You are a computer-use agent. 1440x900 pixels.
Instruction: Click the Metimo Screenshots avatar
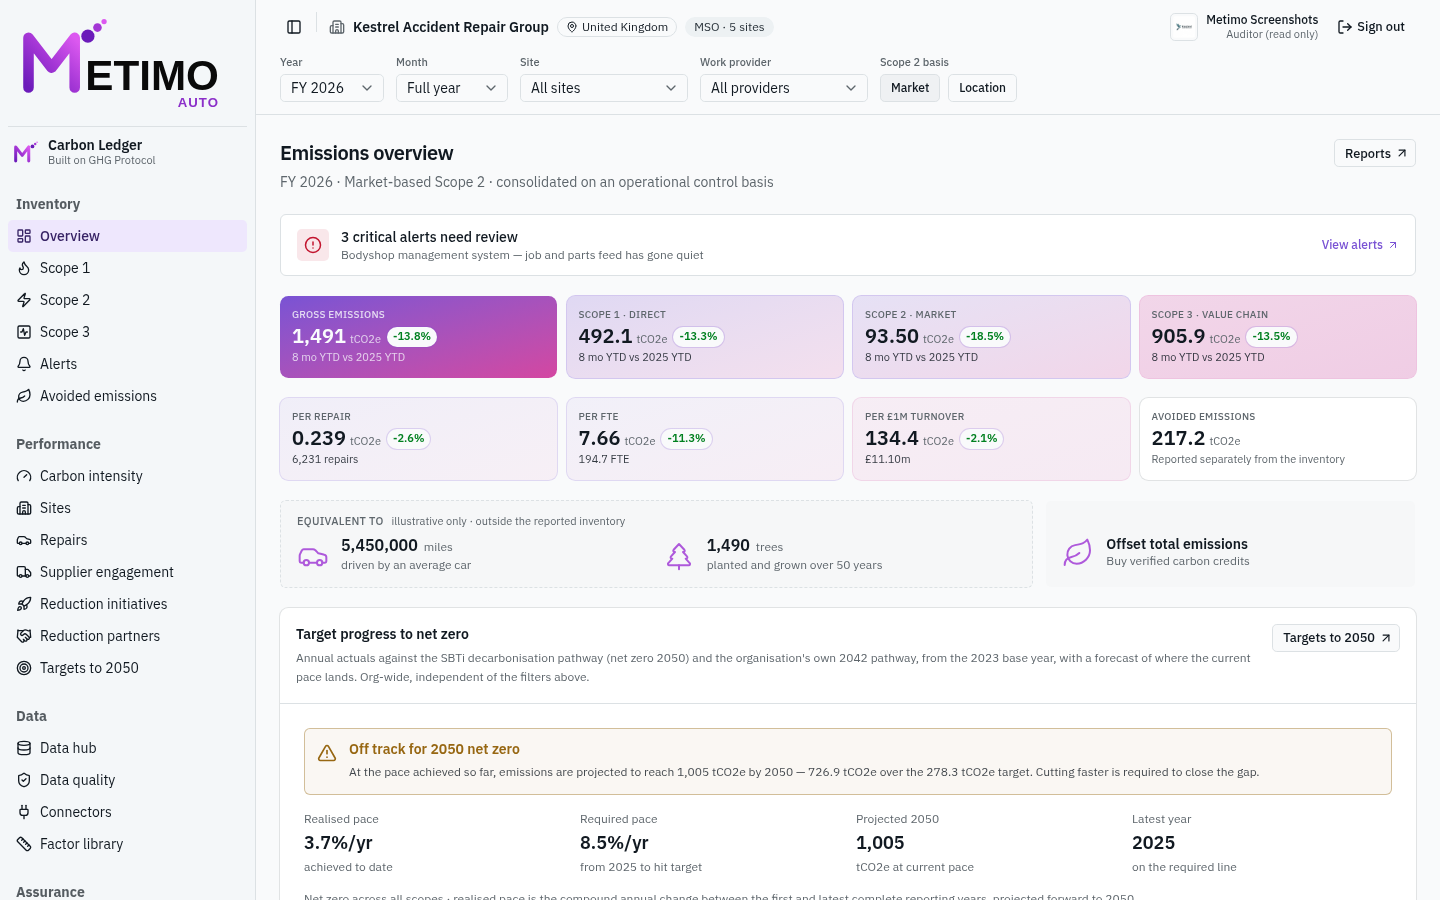click(x=1184, y=27)
